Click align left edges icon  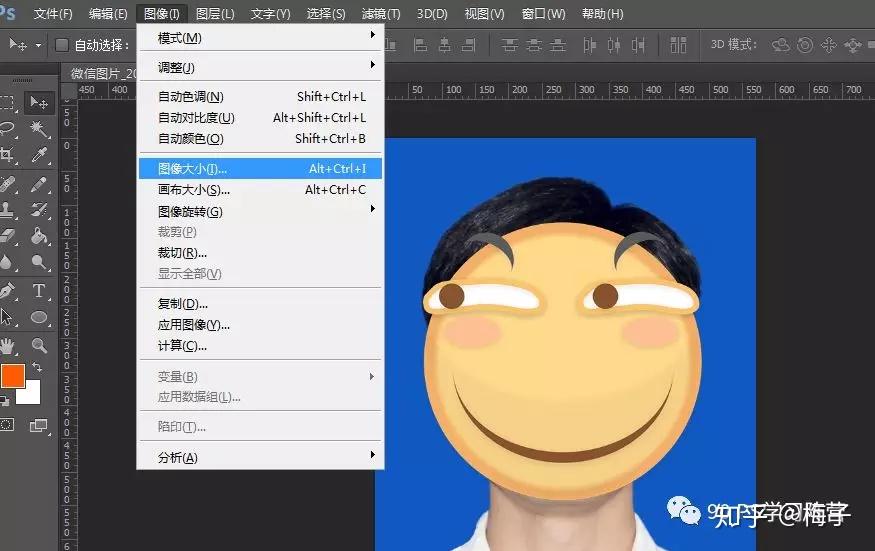point(421,45)
